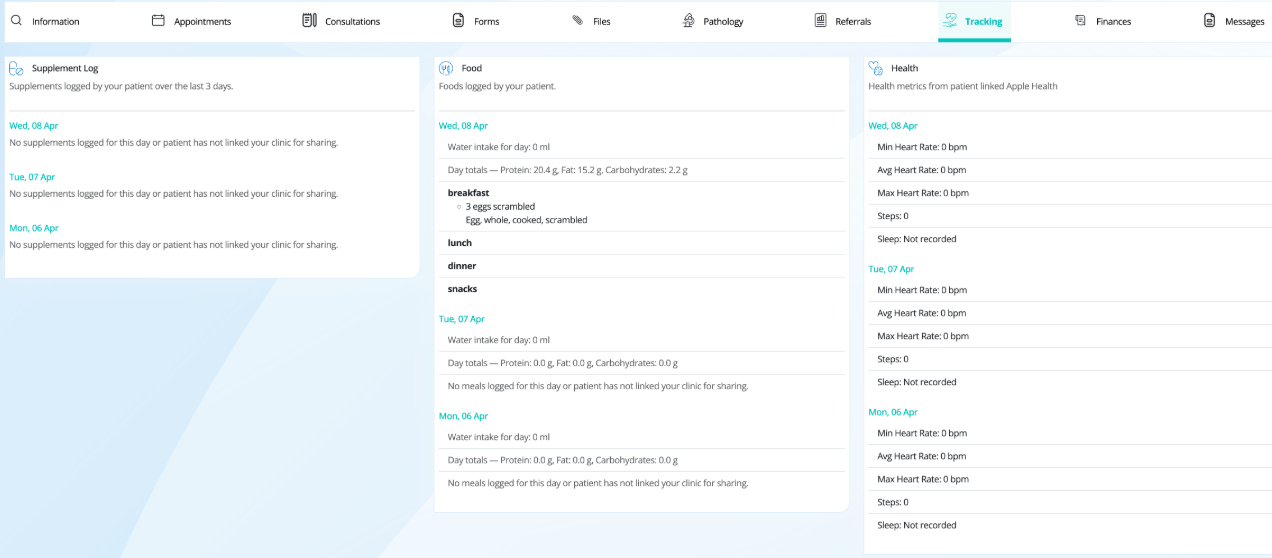The width and height of the screenshot is (1272, 558).
Task: Click the Supplement Log pill icon
Action: click(x=16, y=68)
